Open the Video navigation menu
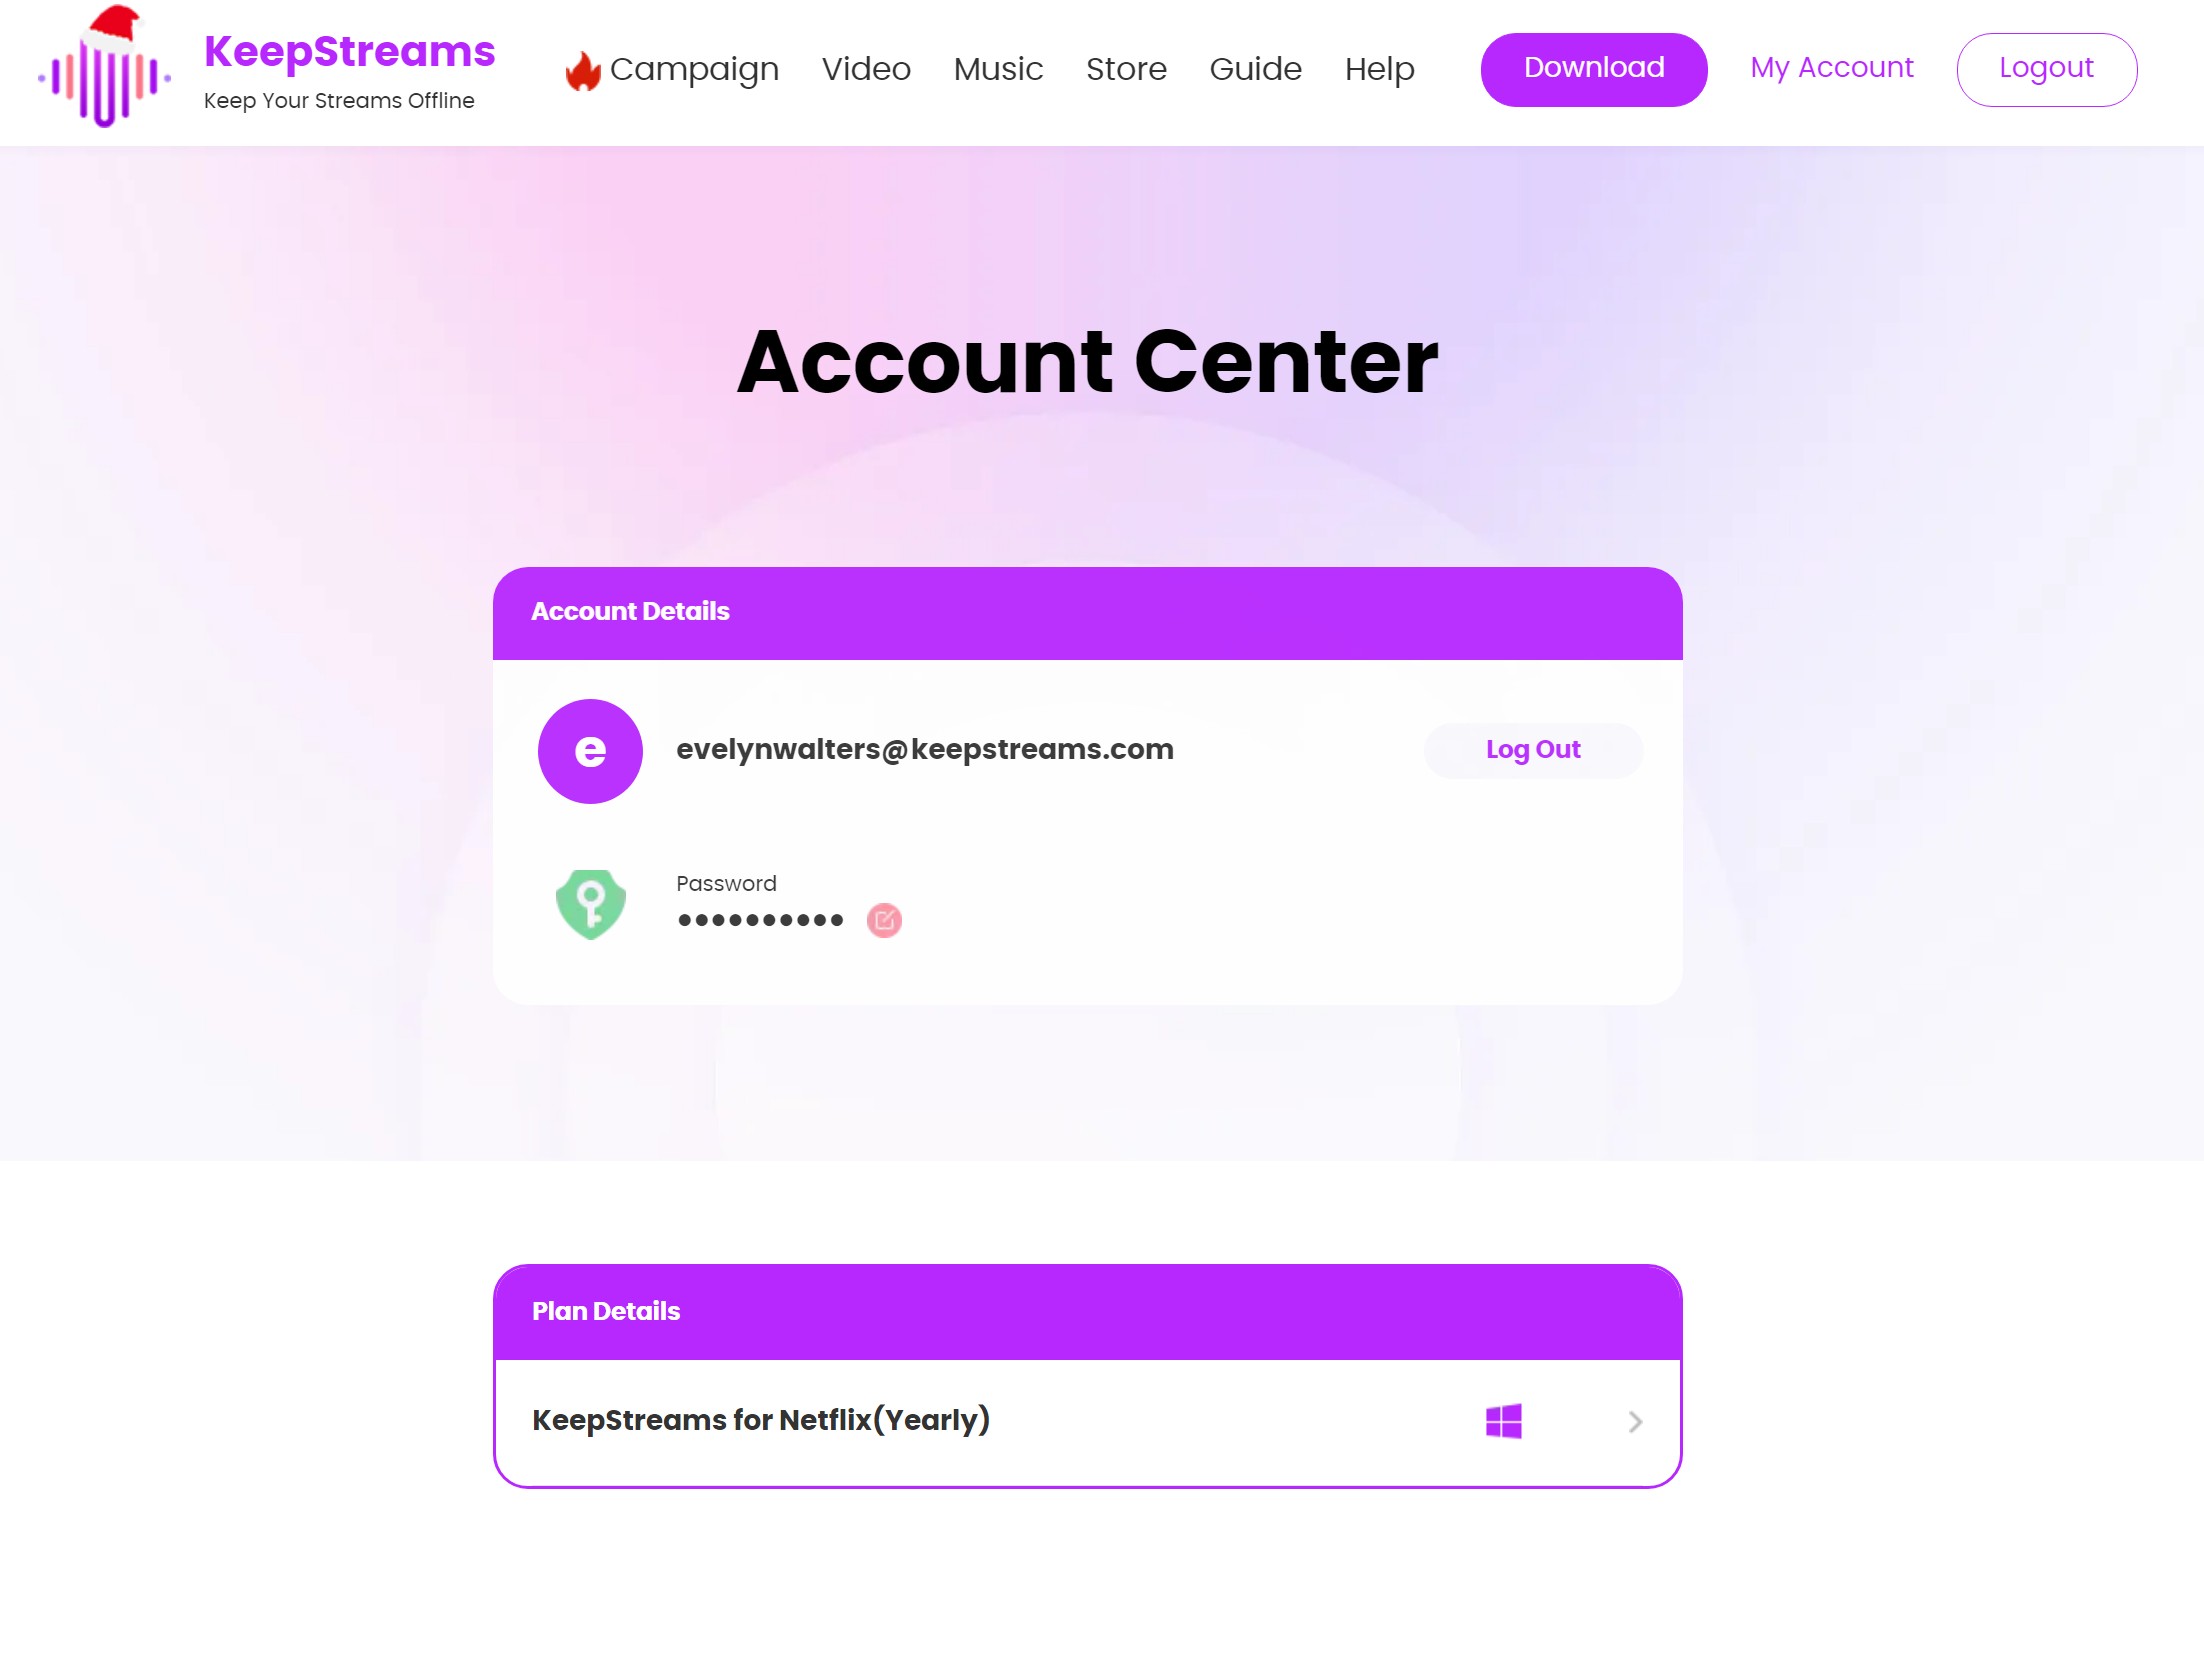The height and width of the screenshot is (1653, 2204). [x=864, y=69]
